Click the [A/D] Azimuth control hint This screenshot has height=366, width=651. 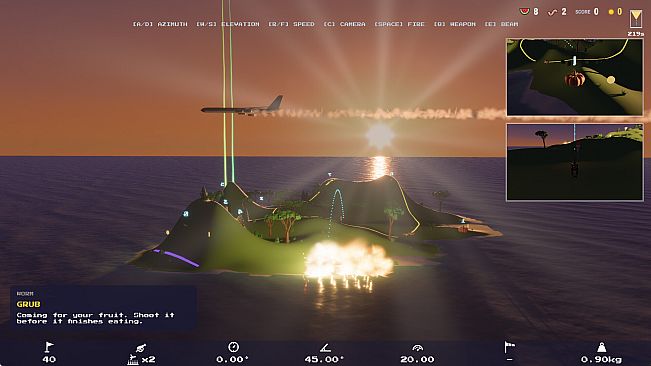[160, 24]
